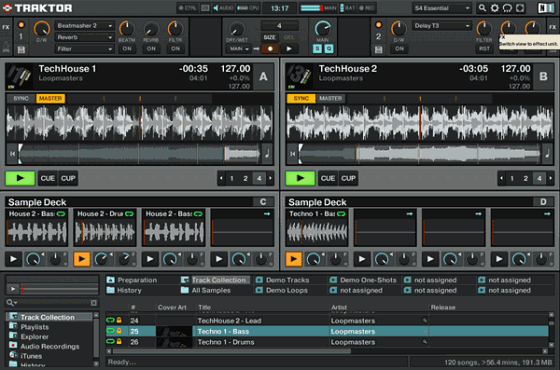Select Track Collection favorite
The image size is (560, 370).
click(215, 280)
